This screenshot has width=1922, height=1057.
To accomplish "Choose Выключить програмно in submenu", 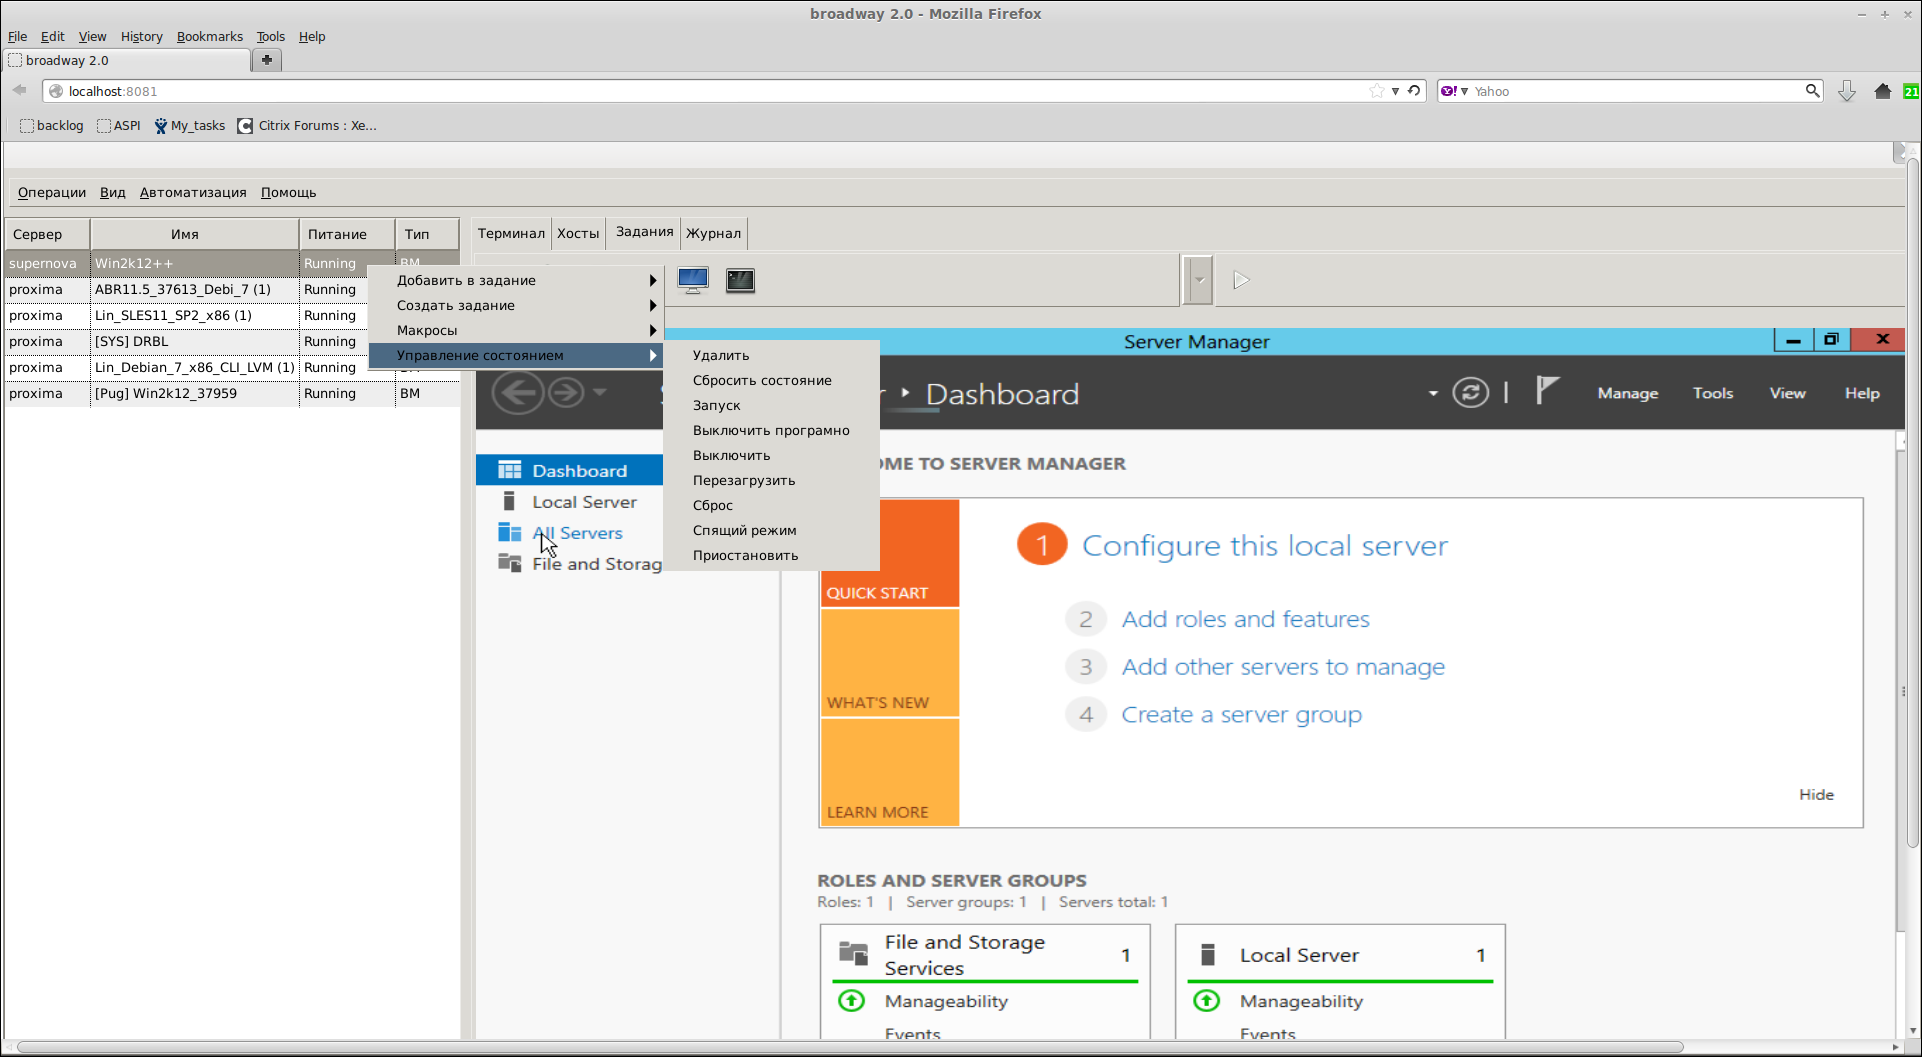I will tap(771, 430).
